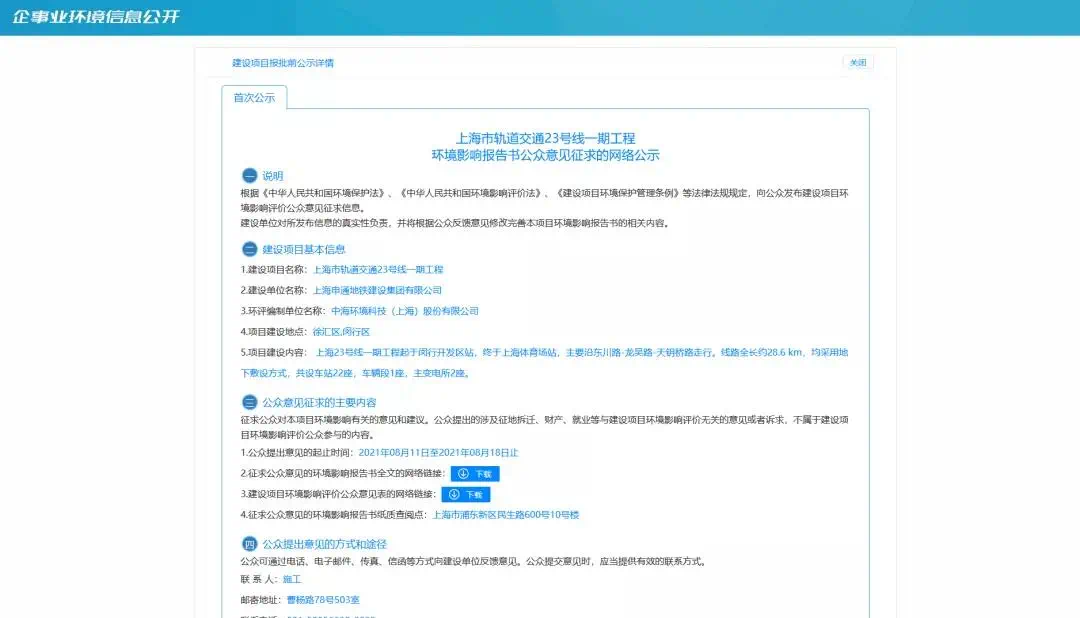
Task: Click the 企事业环境信息公开 site title
Action: coord(97,18)
